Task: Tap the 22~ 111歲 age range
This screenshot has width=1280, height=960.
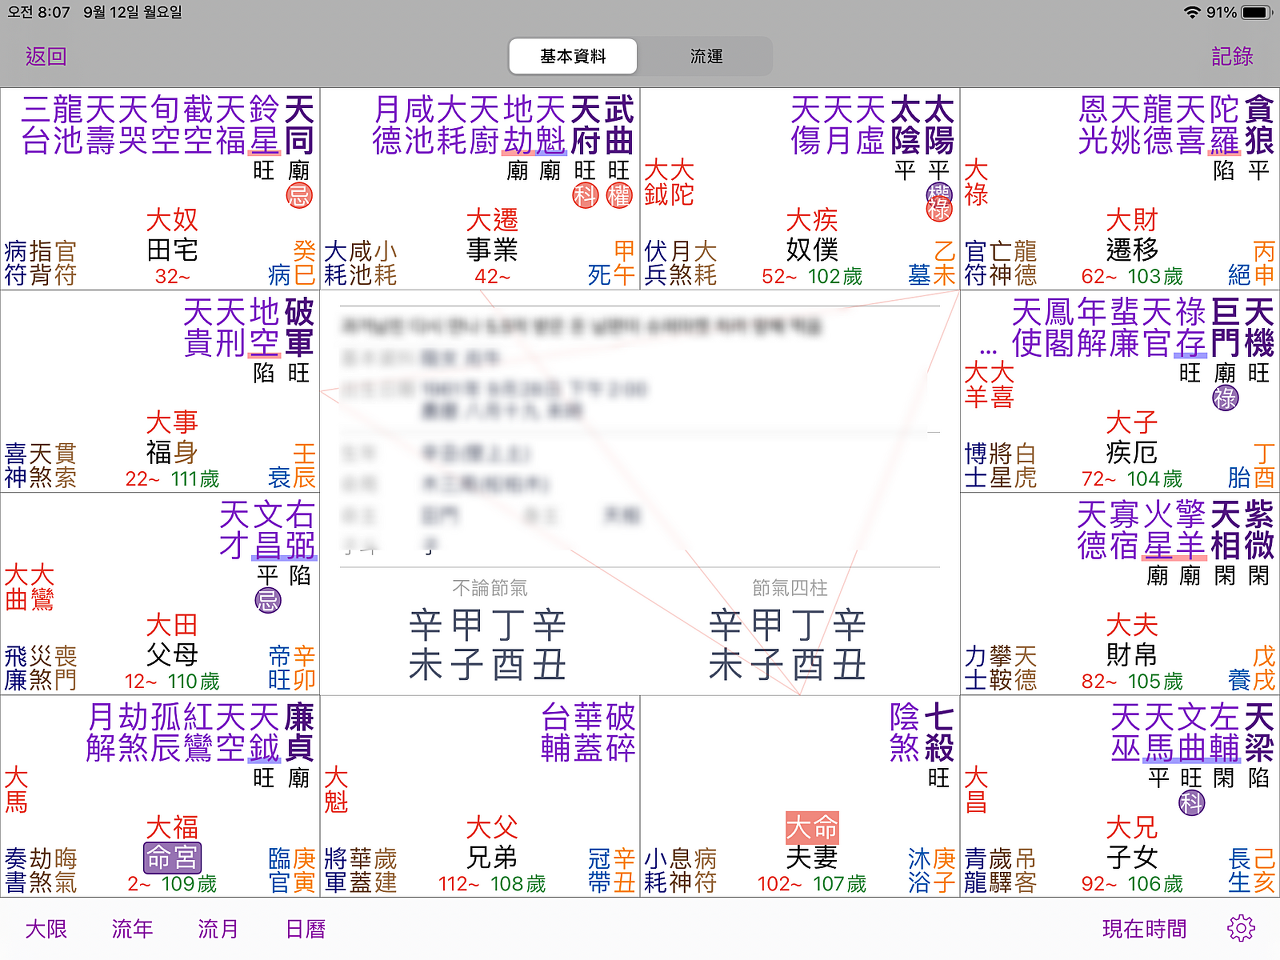Action: point(172,479)
